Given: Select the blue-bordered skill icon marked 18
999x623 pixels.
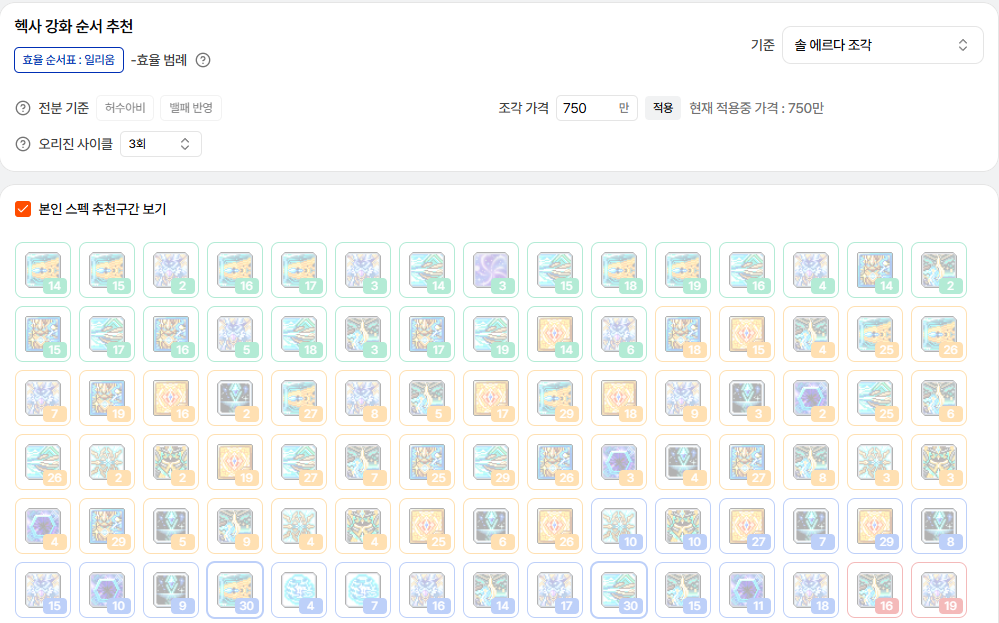Looking at the screenshot, I should tap(810, 590).
